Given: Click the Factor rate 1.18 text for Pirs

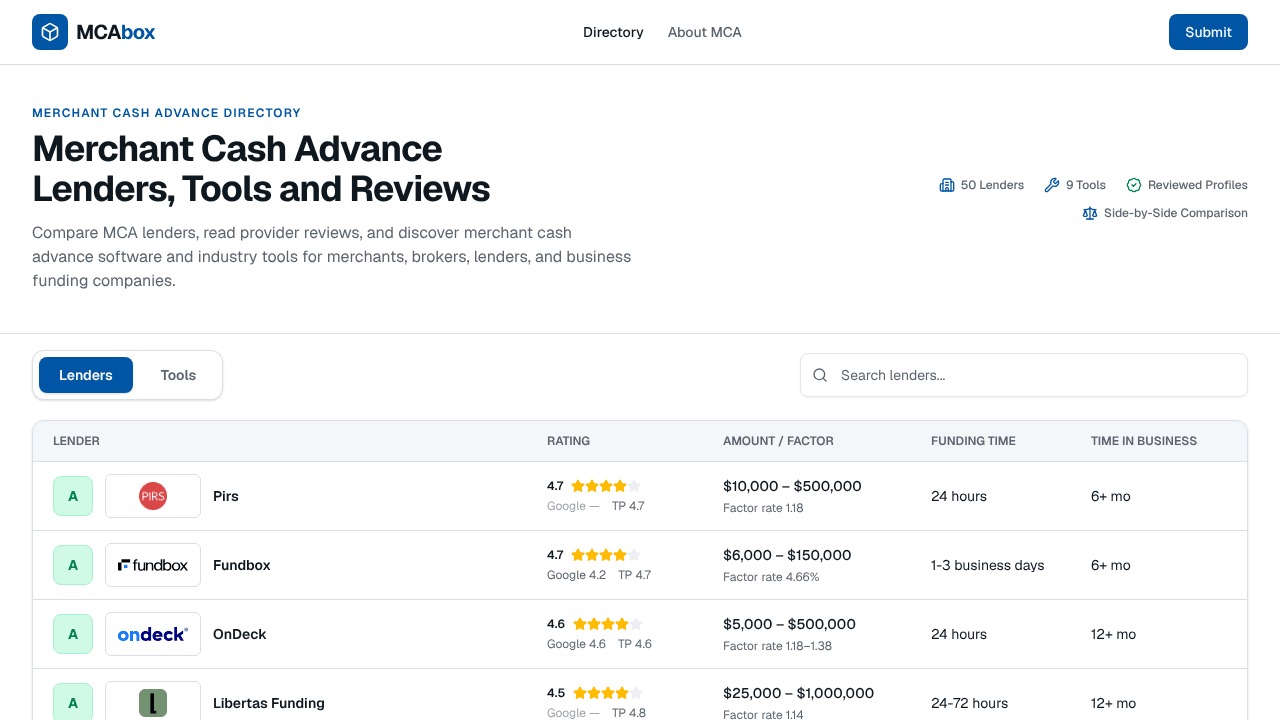Looking at the screenshot, I should 763,508.
